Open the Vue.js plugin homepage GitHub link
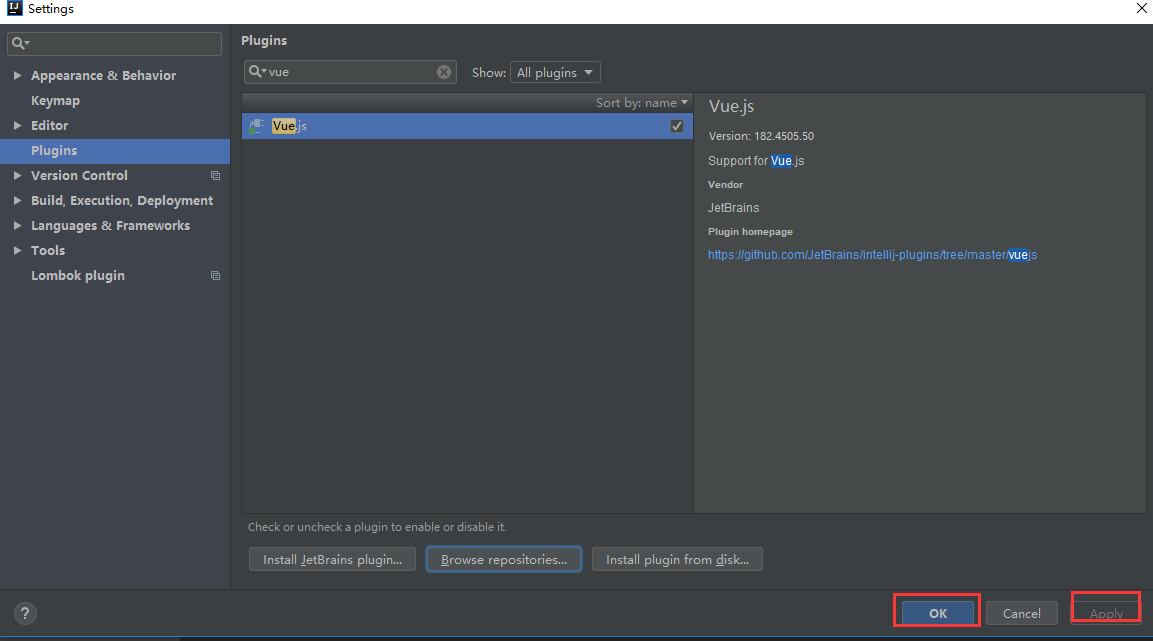The height and width of the screenshot is (641, 1153). (872, 255)
